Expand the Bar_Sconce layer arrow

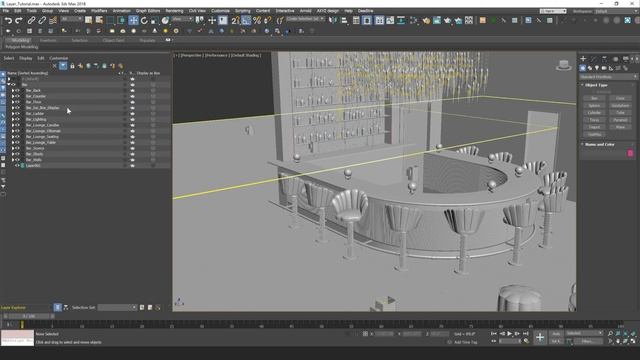(x=13, y=148)
